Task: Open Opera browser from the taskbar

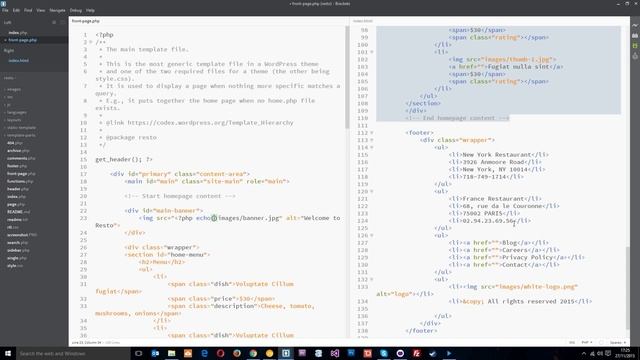Action: pyautogui.click(x=220, y=353)
